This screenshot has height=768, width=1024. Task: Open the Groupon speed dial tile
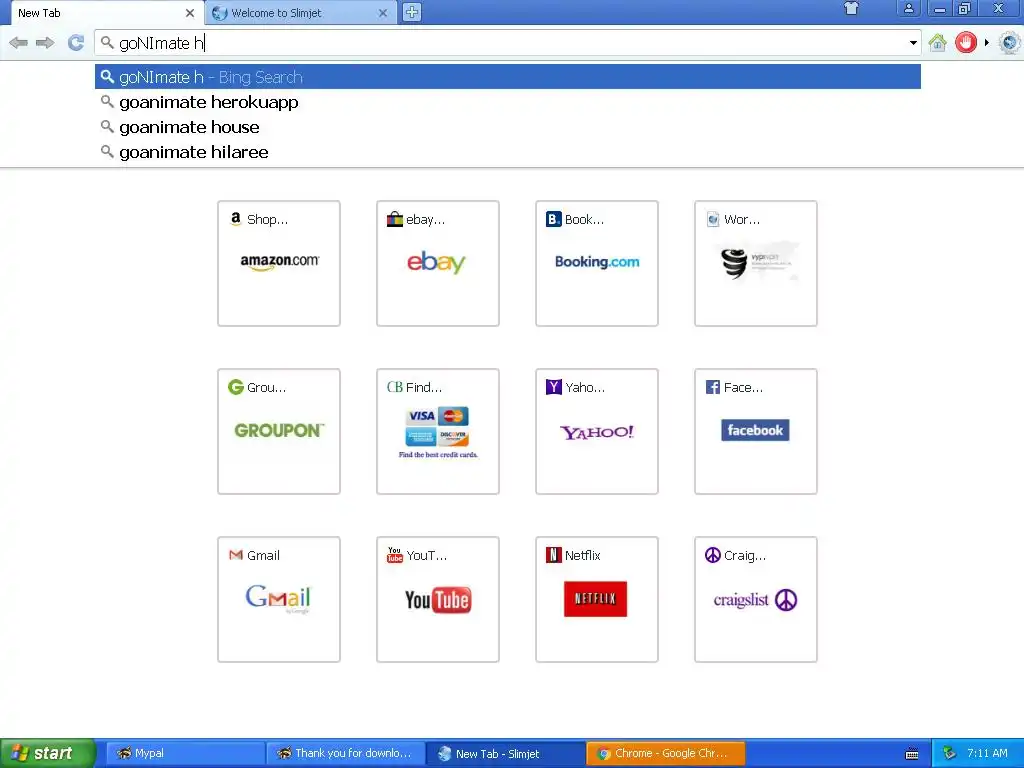279,431
